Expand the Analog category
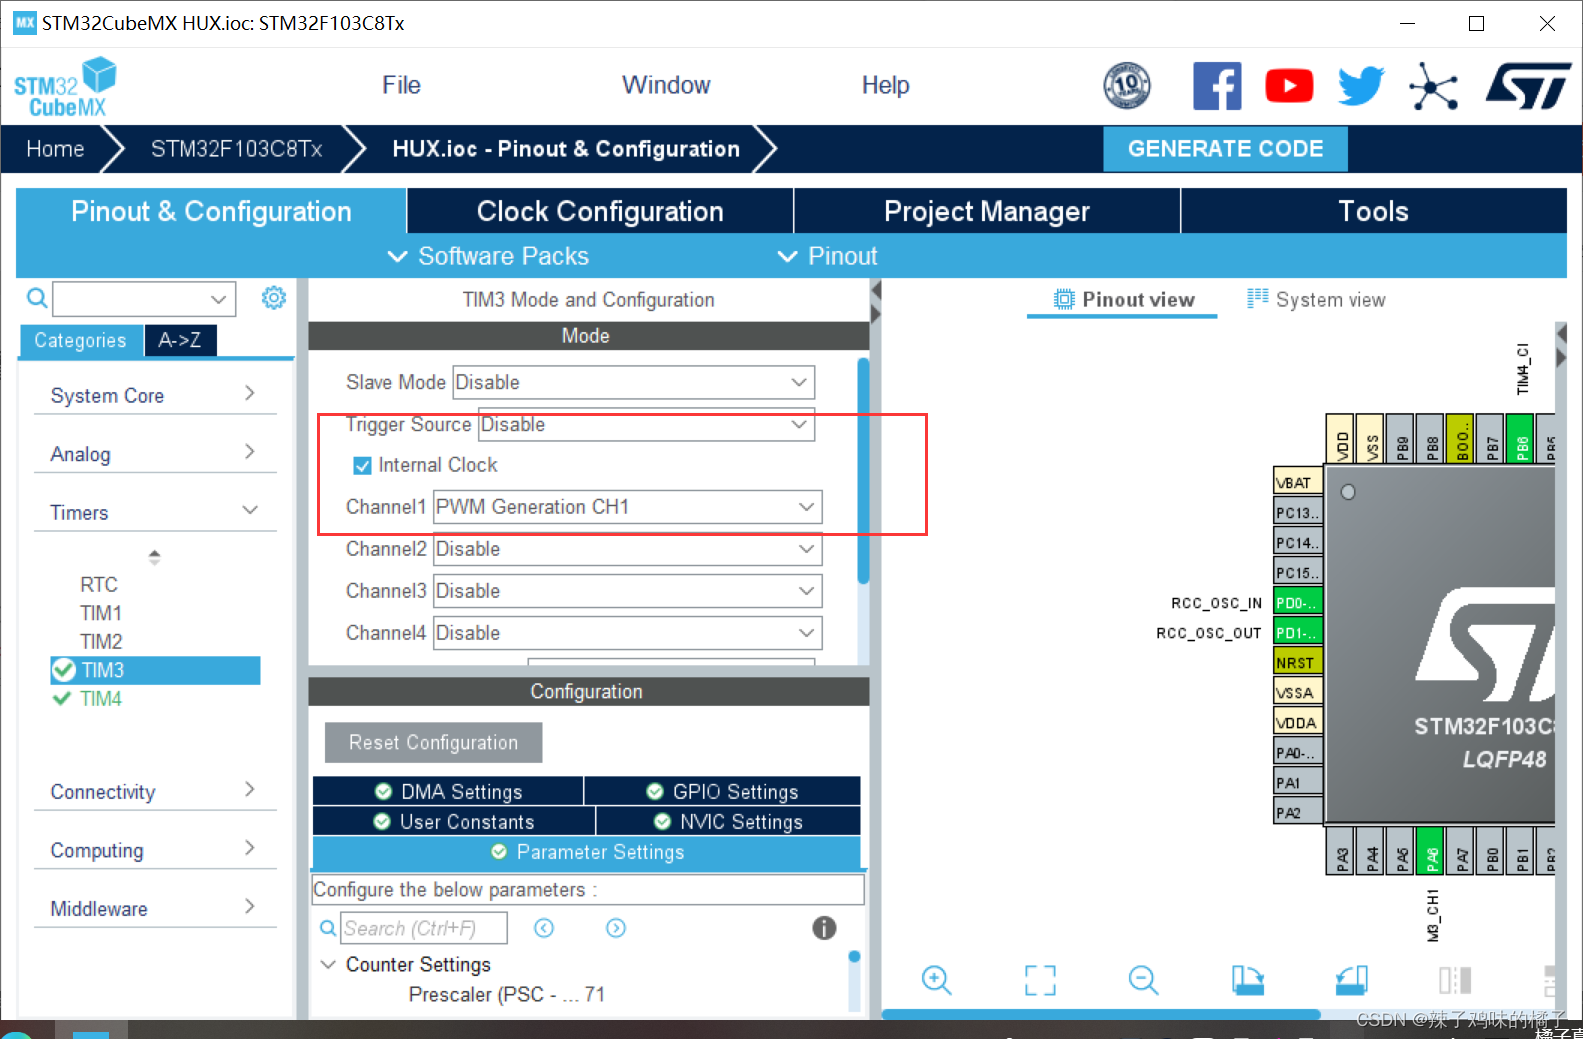The height and width of the screenshot is (1039, 1583). (x=155, y=453)
